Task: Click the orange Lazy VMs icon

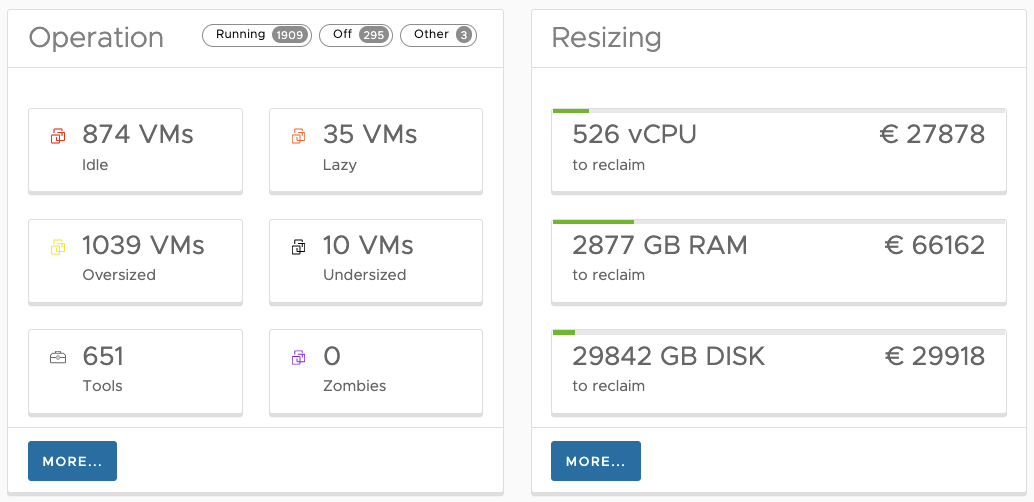Action: pyautogui.click(x=299, y=137)
